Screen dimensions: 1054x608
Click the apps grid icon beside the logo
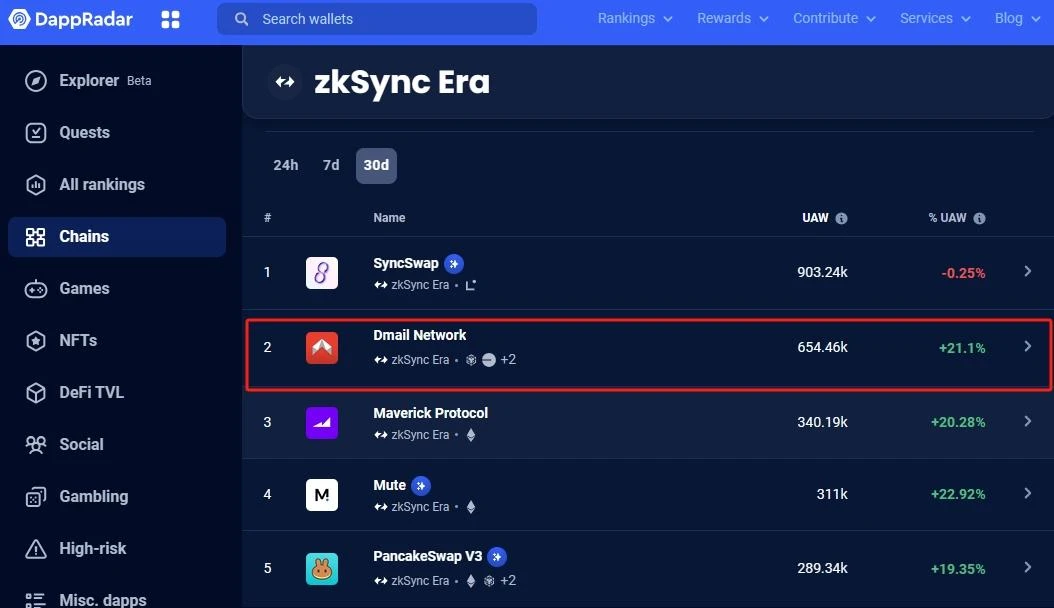point(170,18)
